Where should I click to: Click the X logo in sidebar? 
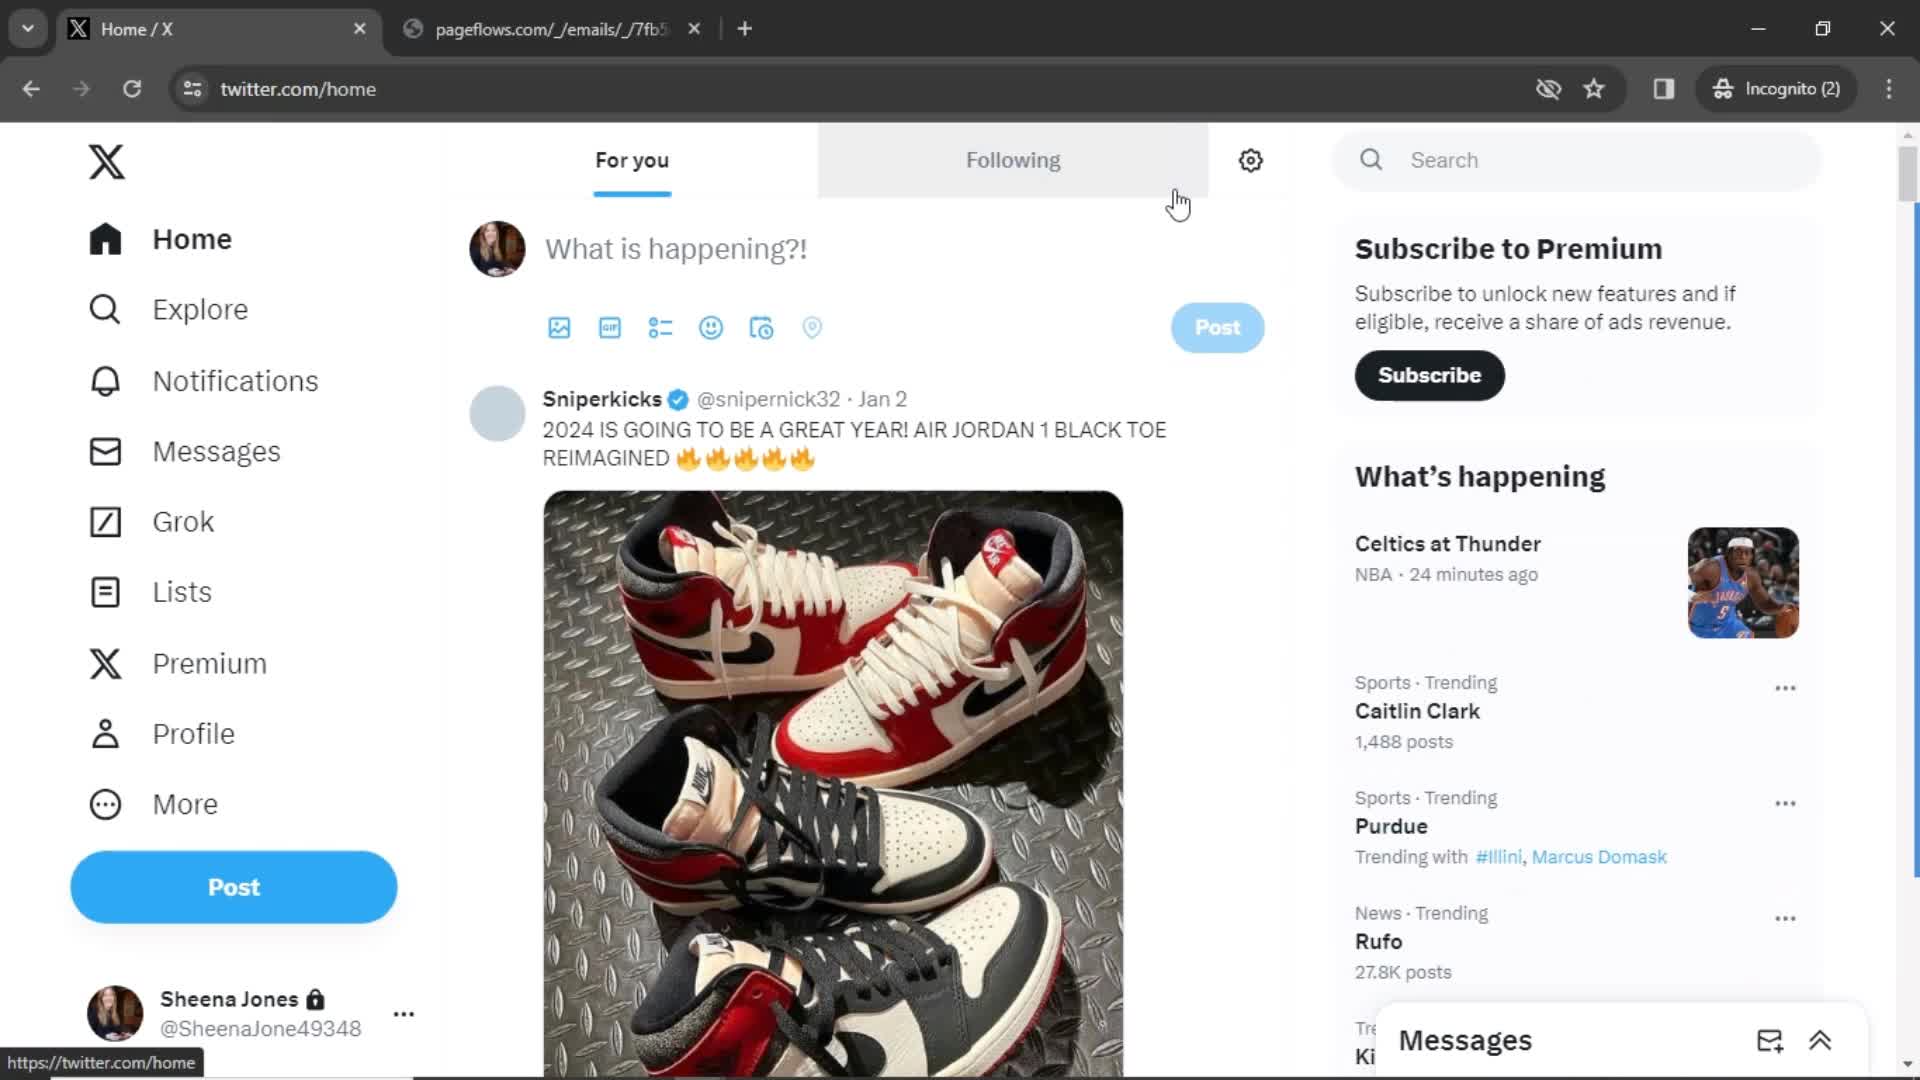pyautogui.click(x=106, y=161)
